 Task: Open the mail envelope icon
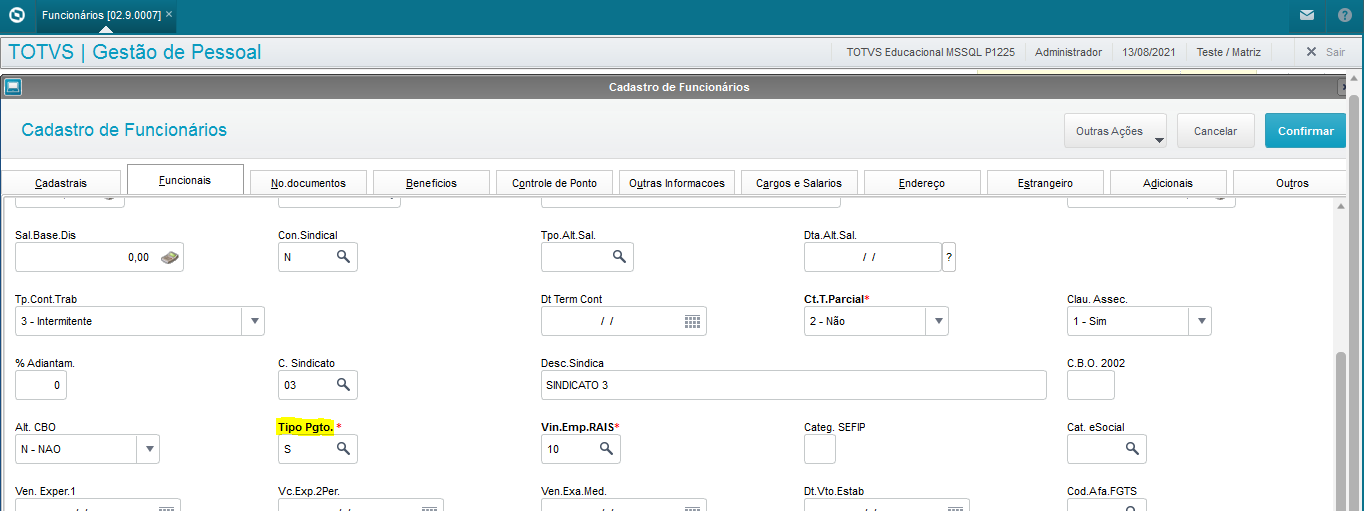click(1307, 15)
